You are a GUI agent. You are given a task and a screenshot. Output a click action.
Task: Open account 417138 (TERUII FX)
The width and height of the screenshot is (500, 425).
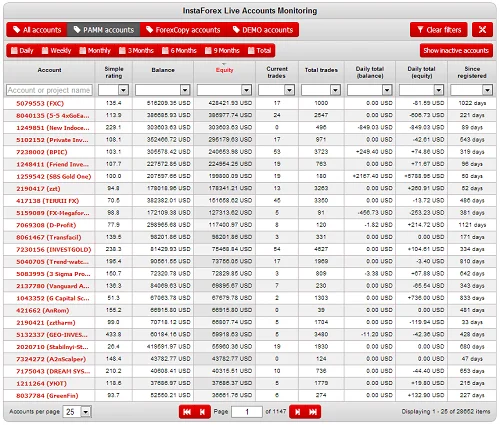(x=47, y=201)
